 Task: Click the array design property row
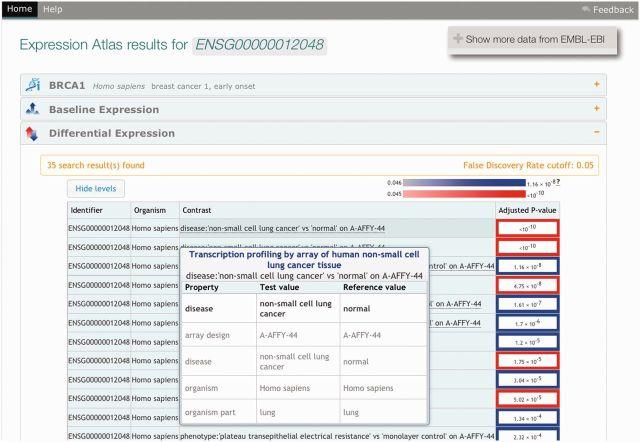point(304,335)
